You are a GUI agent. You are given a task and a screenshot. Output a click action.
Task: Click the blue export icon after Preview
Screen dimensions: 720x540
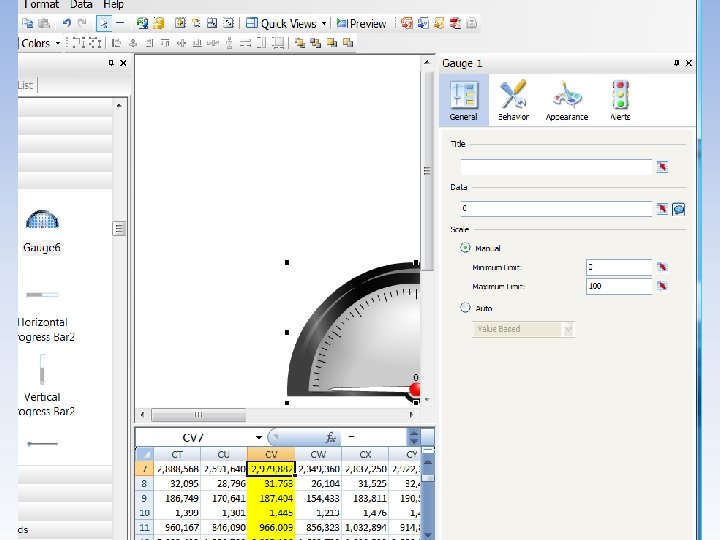click(x=423, y=23)
